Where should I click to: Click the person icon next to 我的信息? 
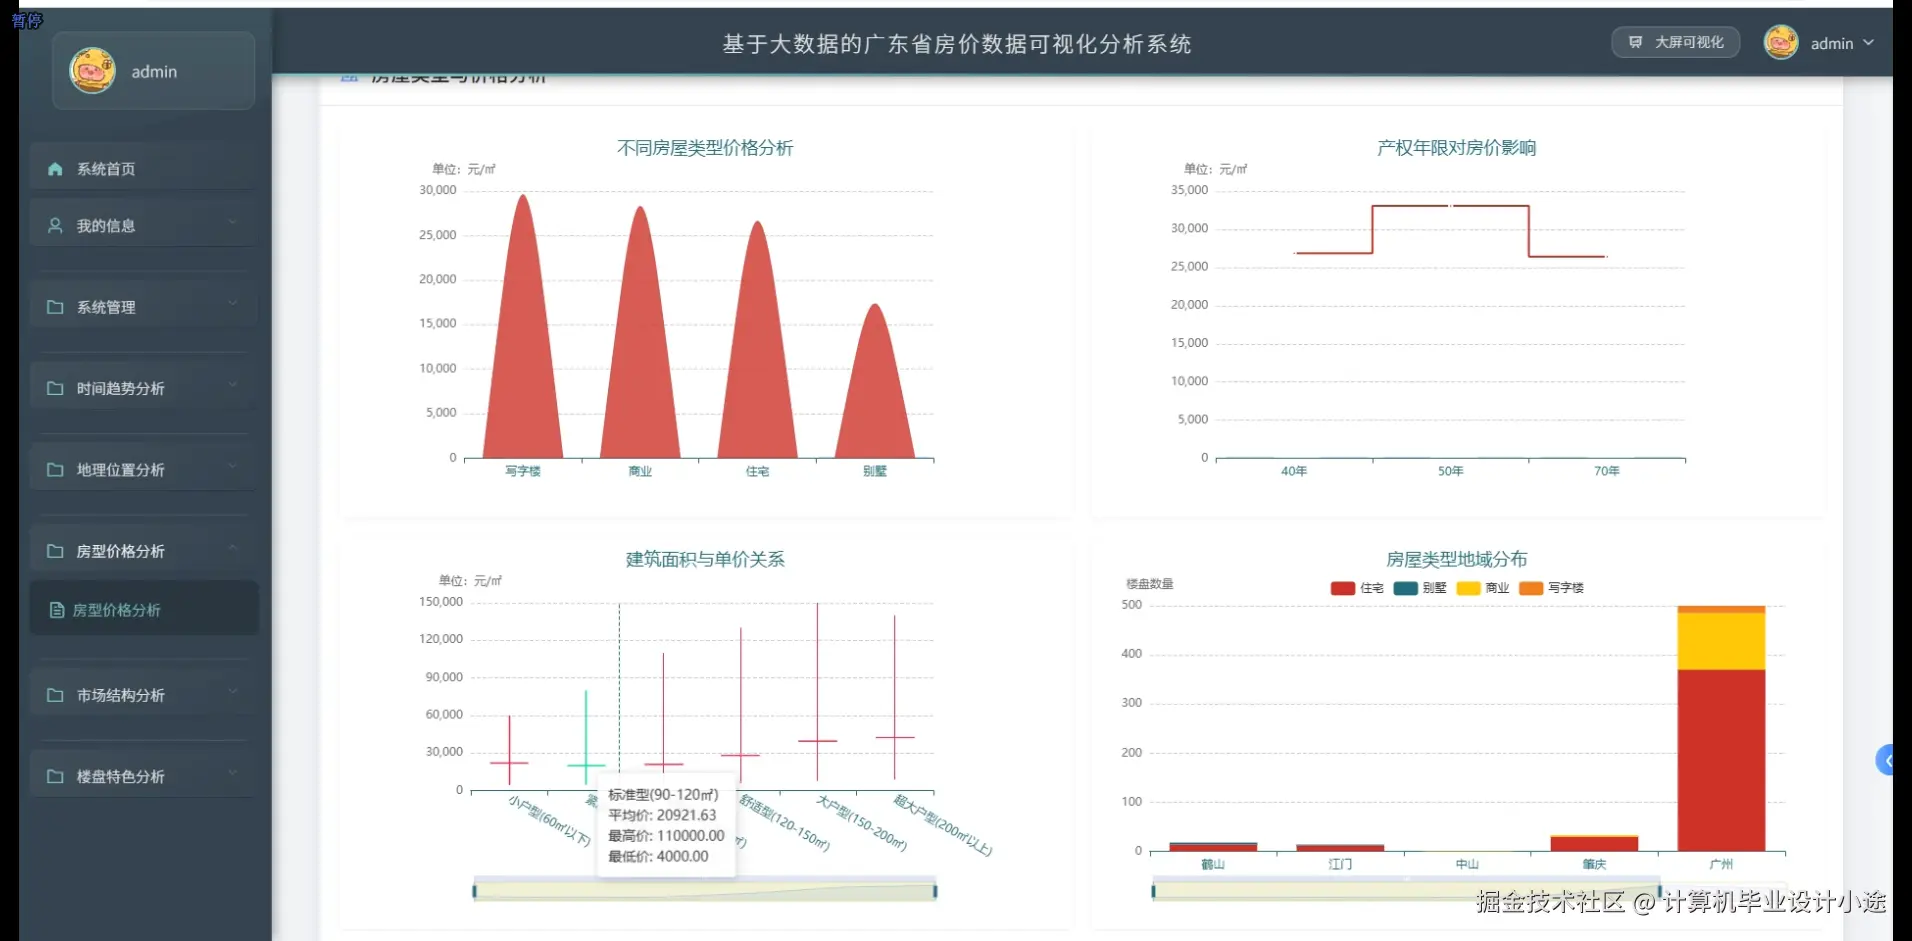(54, 225)
